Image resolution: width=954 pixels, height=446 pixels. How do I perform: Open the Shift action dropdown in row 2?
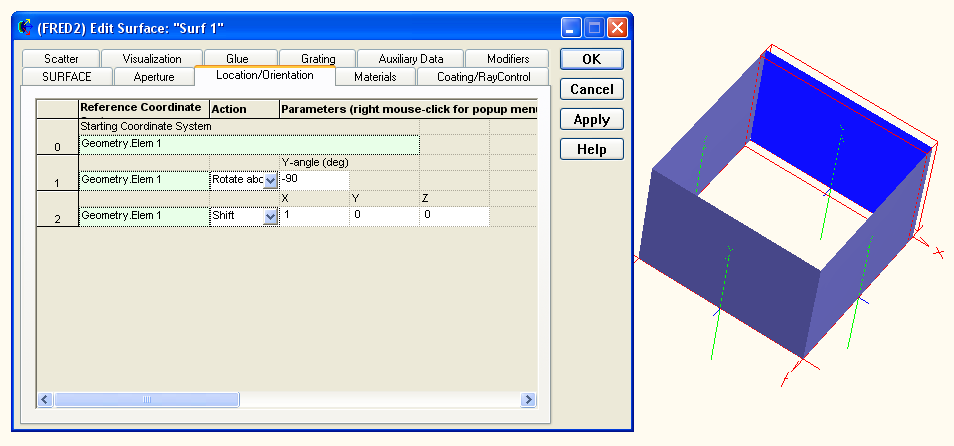[270, 216]
